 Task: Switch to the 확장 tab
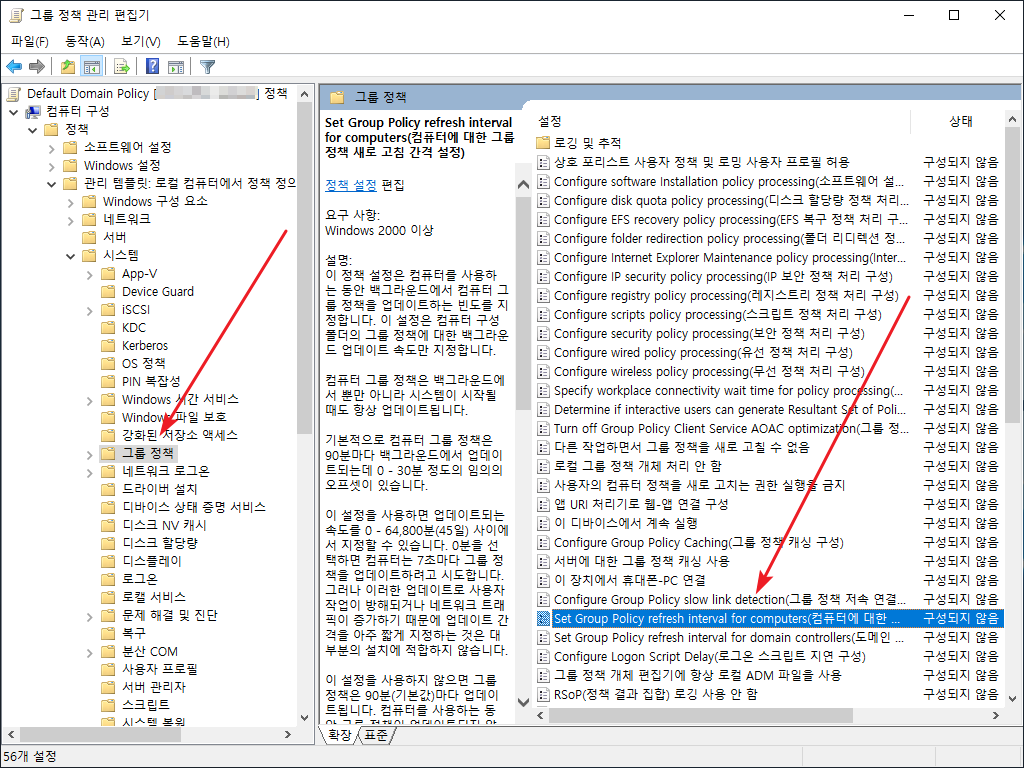340,735
